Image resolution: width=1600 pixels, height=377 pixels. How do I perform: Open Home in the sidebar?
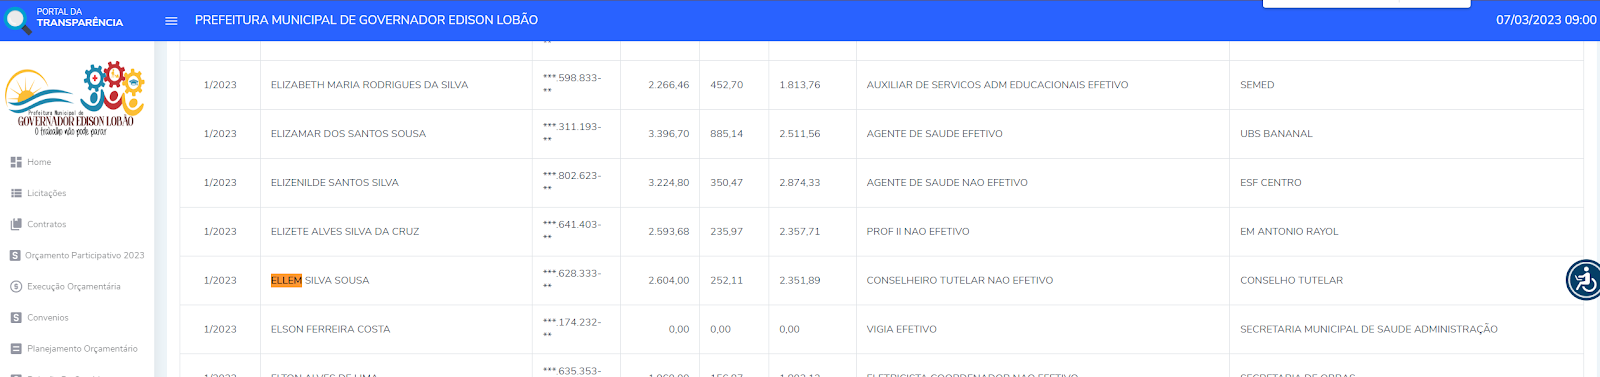[x=39, y=162]
